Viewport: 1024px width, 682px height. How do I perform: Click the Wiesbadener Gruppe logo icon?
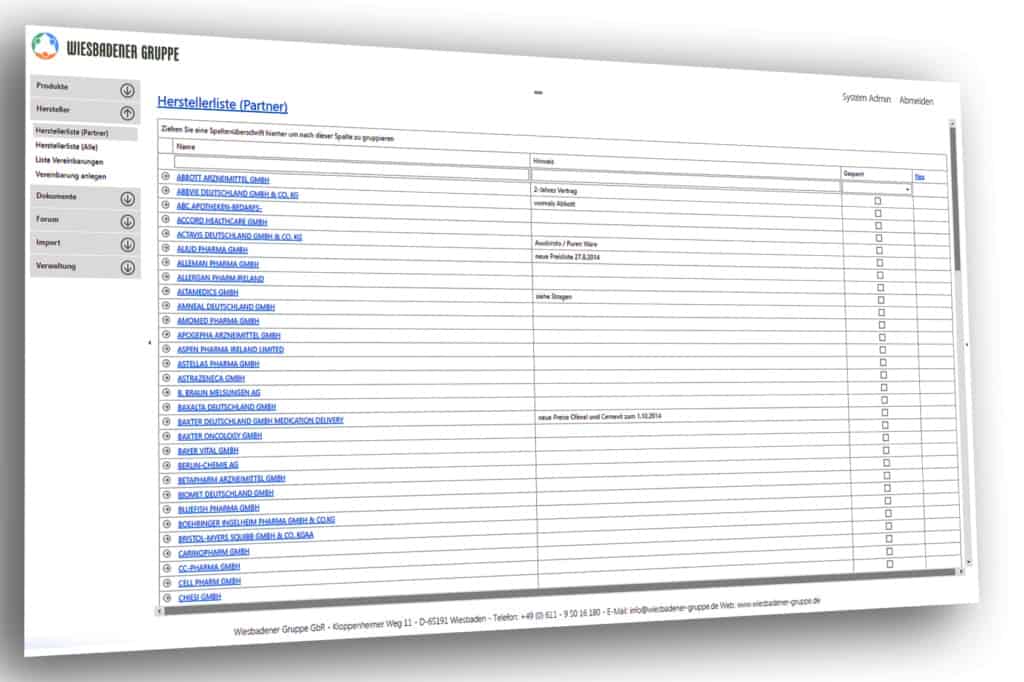click(x=45, y=45)
